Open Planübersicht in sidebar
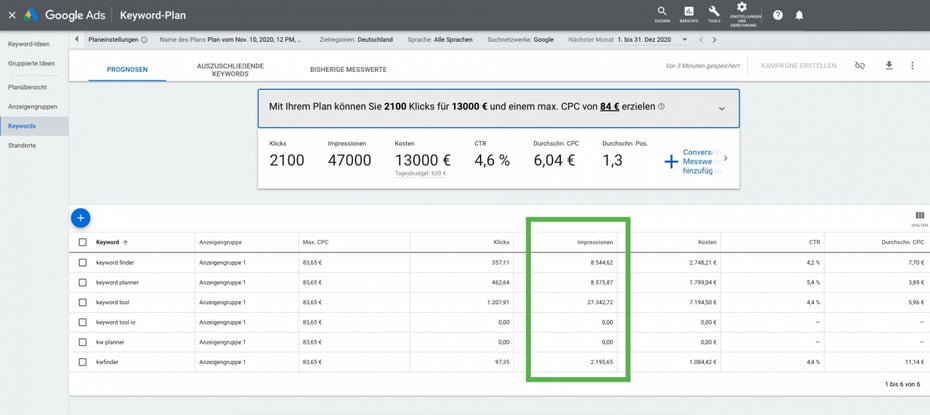930x415 pixels. (27, 87)
